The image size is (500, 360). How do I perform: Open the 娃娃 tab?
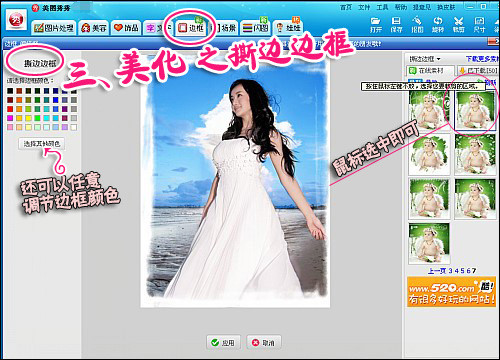pyautogui.click(x=288, y=28)
